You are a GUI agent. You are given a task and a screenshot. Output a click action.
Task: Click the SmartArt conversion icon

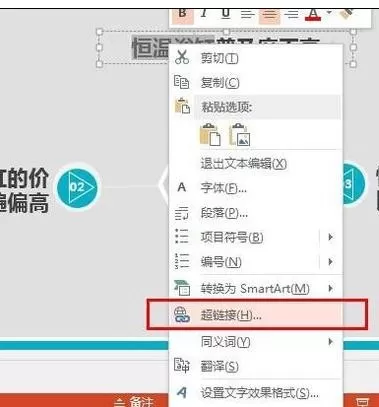coord(182,288)
